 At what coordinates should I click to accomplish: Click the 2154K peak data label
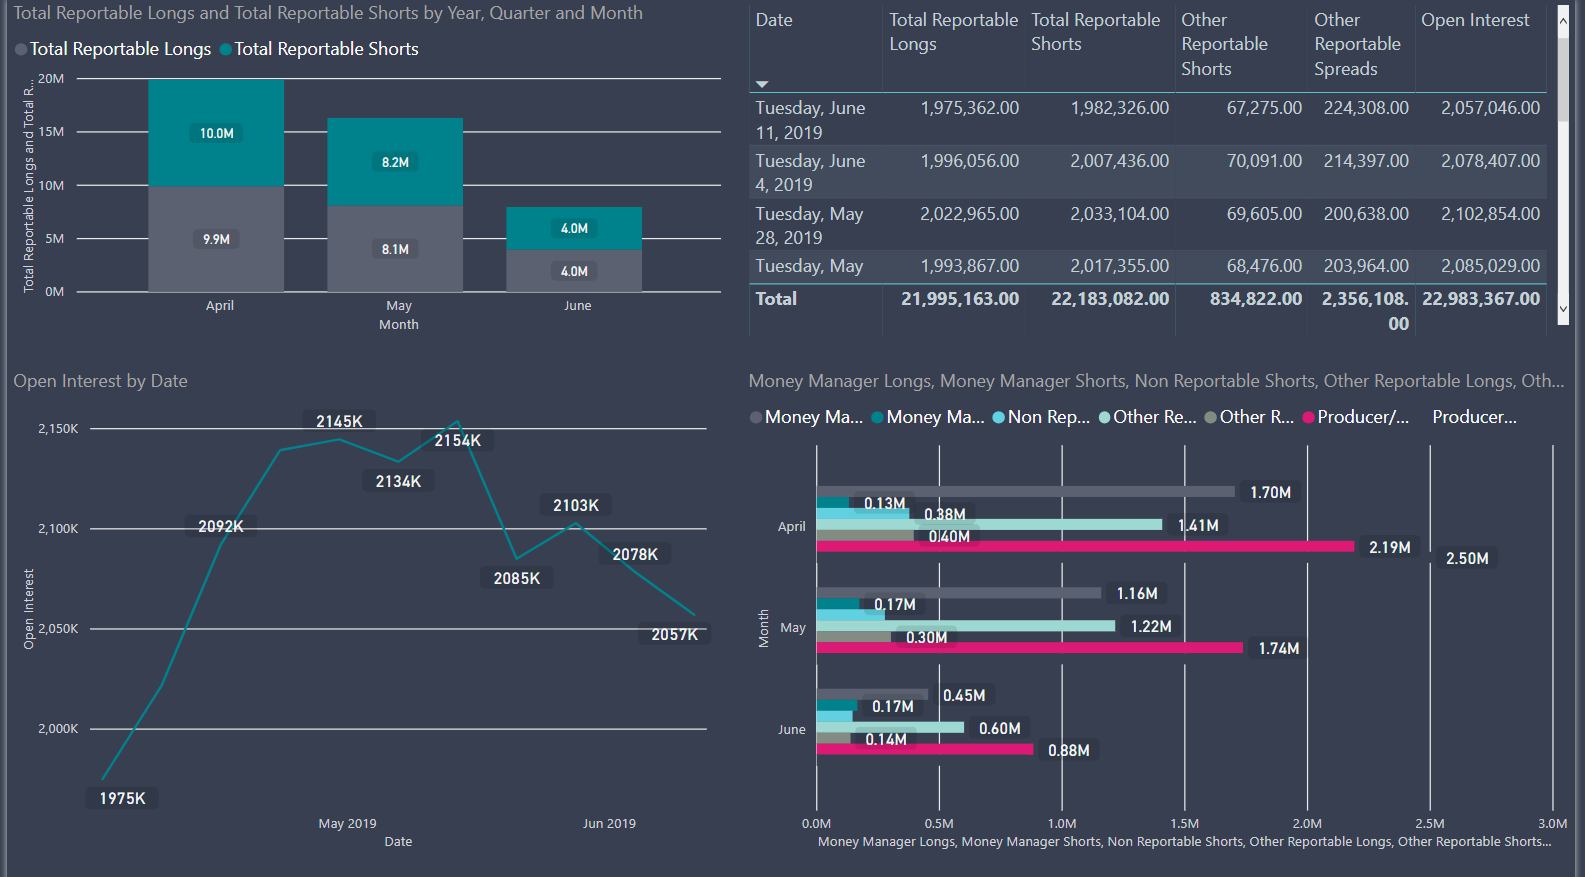tap(458, 441)
